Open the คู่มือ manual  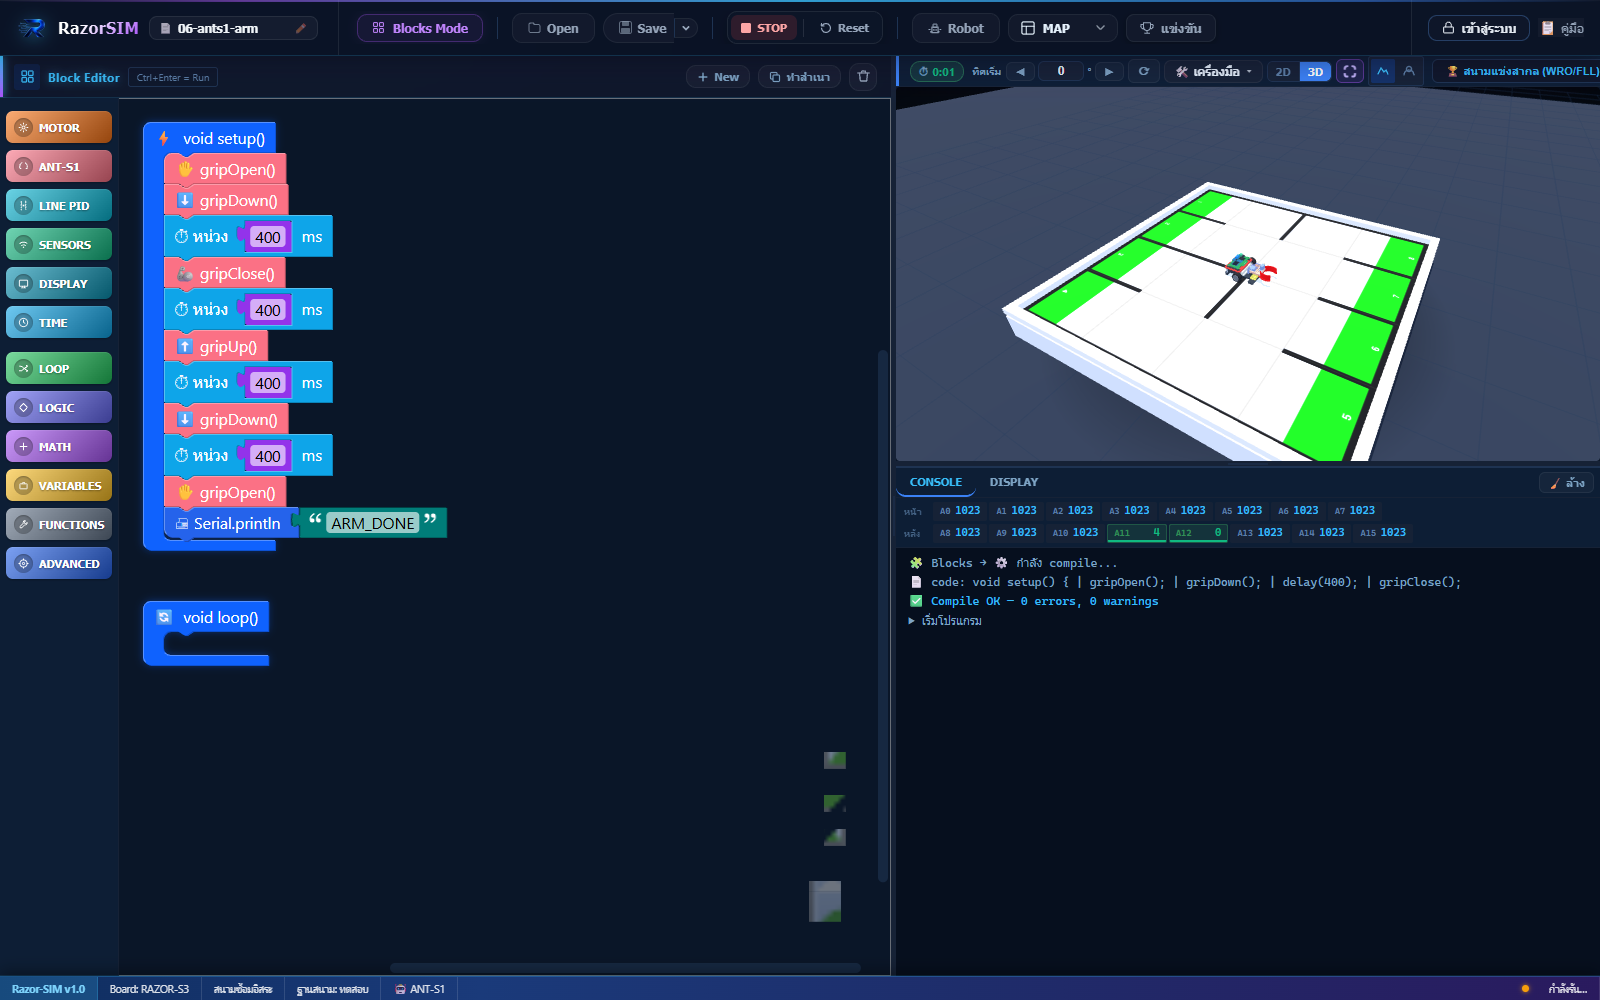point(1563,28)
